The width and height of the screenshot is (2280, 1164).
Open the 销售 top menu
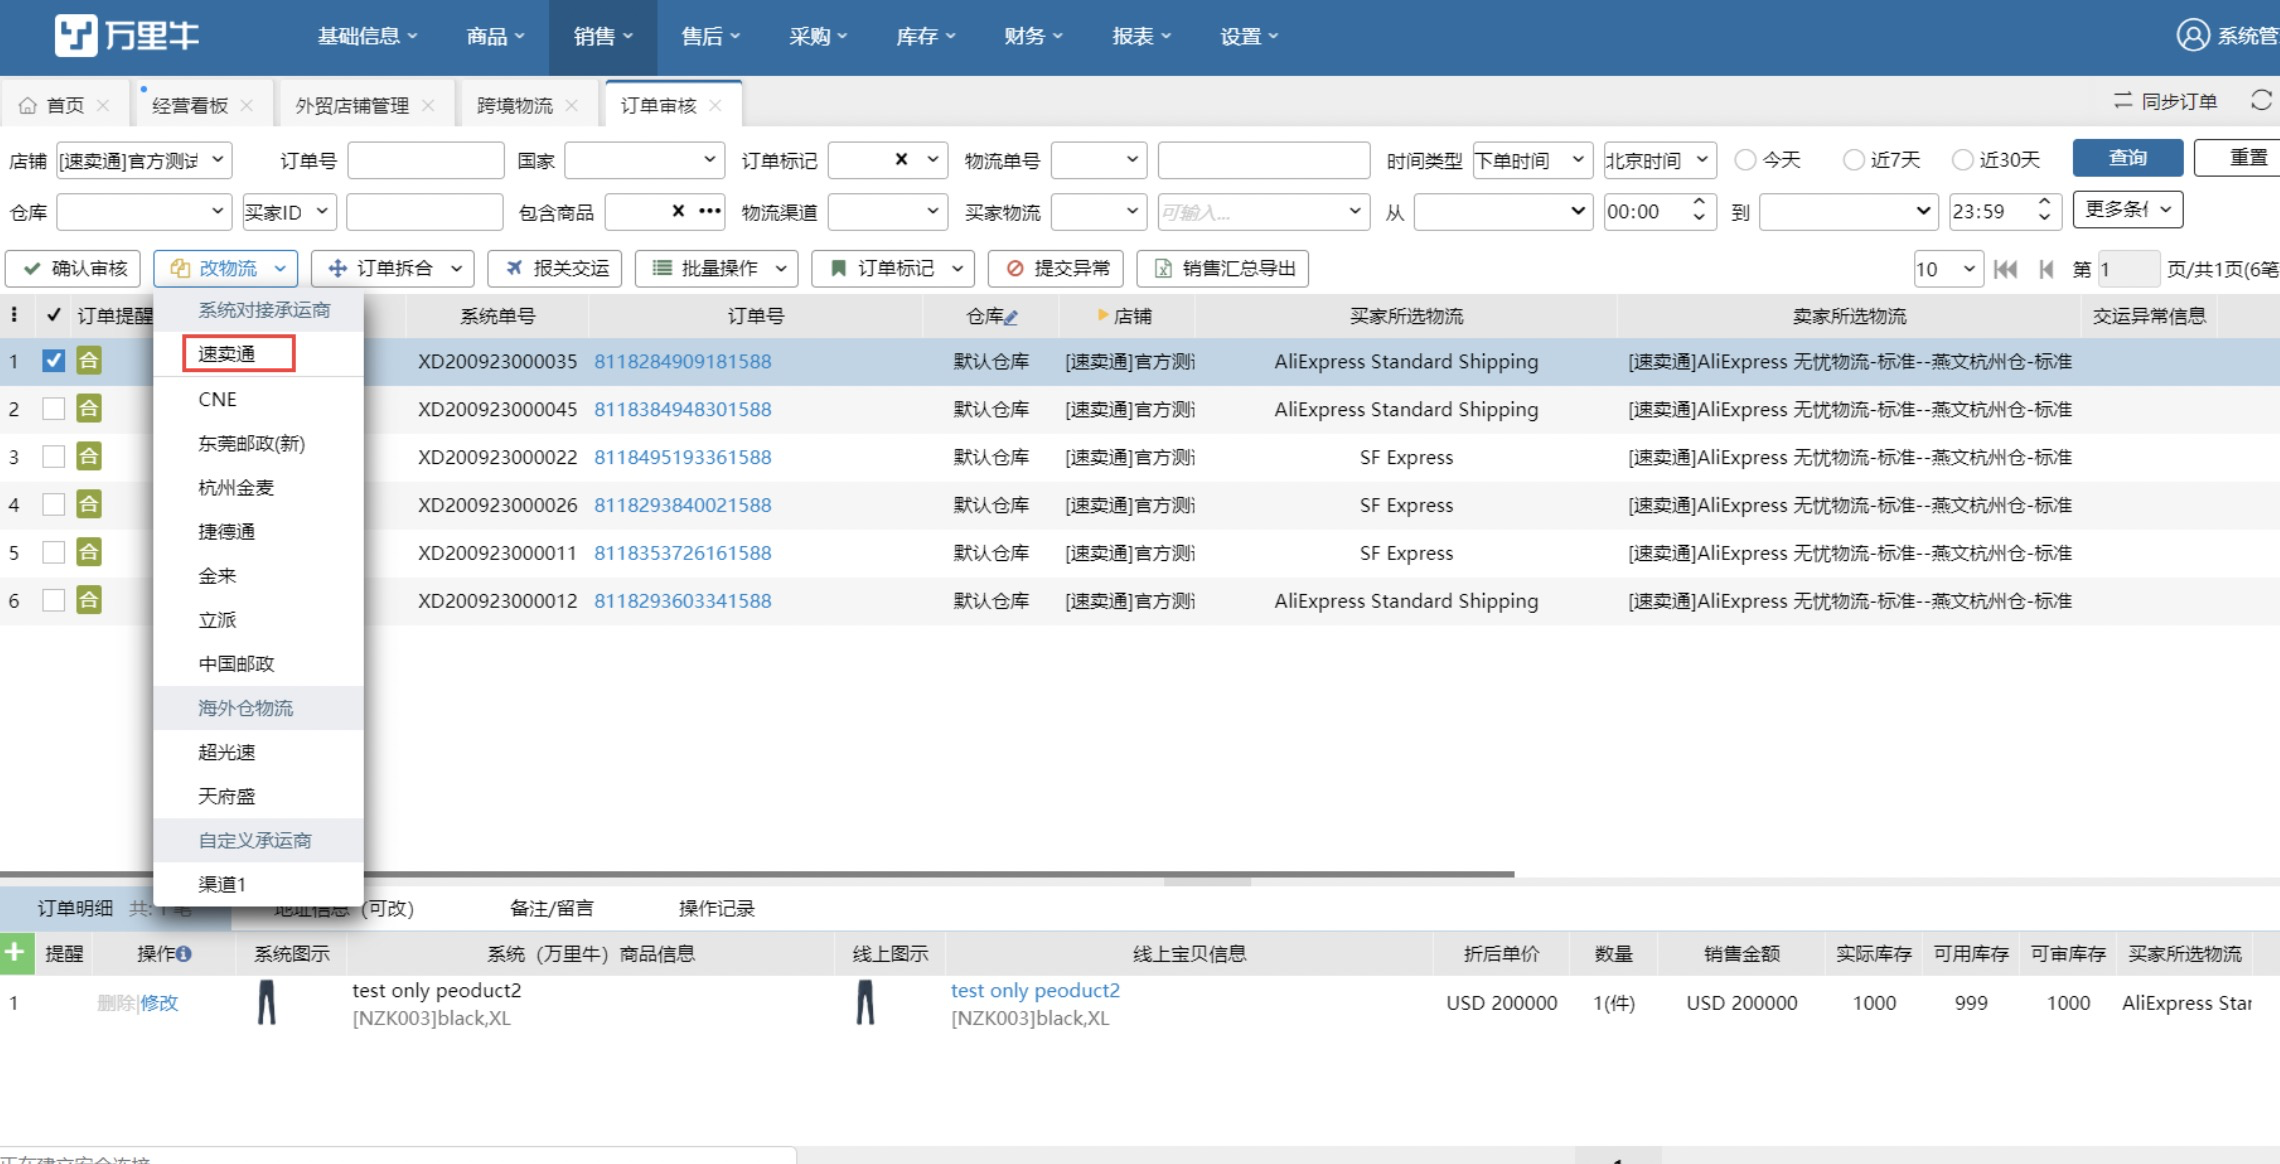point(603,37)
